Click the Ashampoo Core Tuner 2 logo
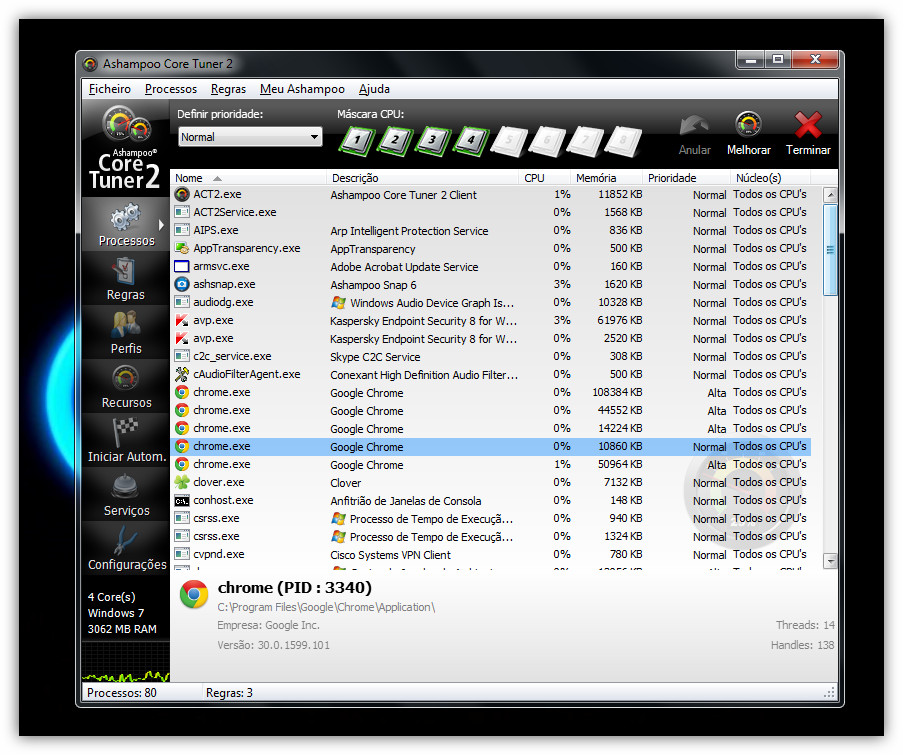Image resolution: width=917 pixels, height=755 pixels. (x=126, y=149)
